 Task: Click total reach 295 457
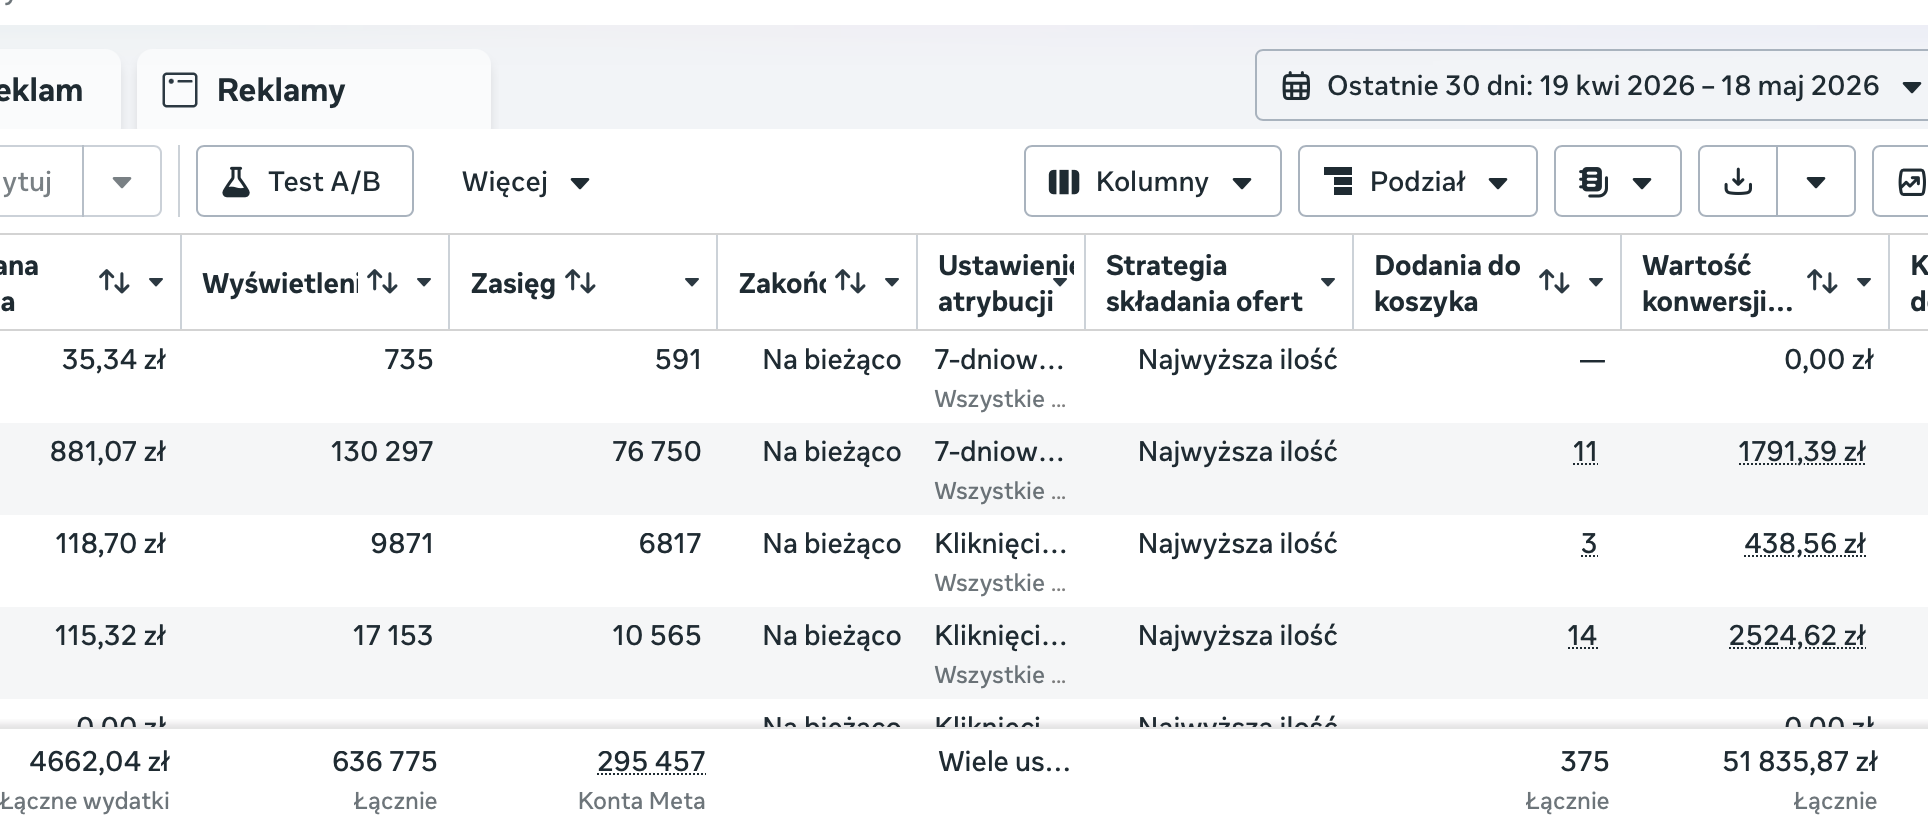point(651,762)
